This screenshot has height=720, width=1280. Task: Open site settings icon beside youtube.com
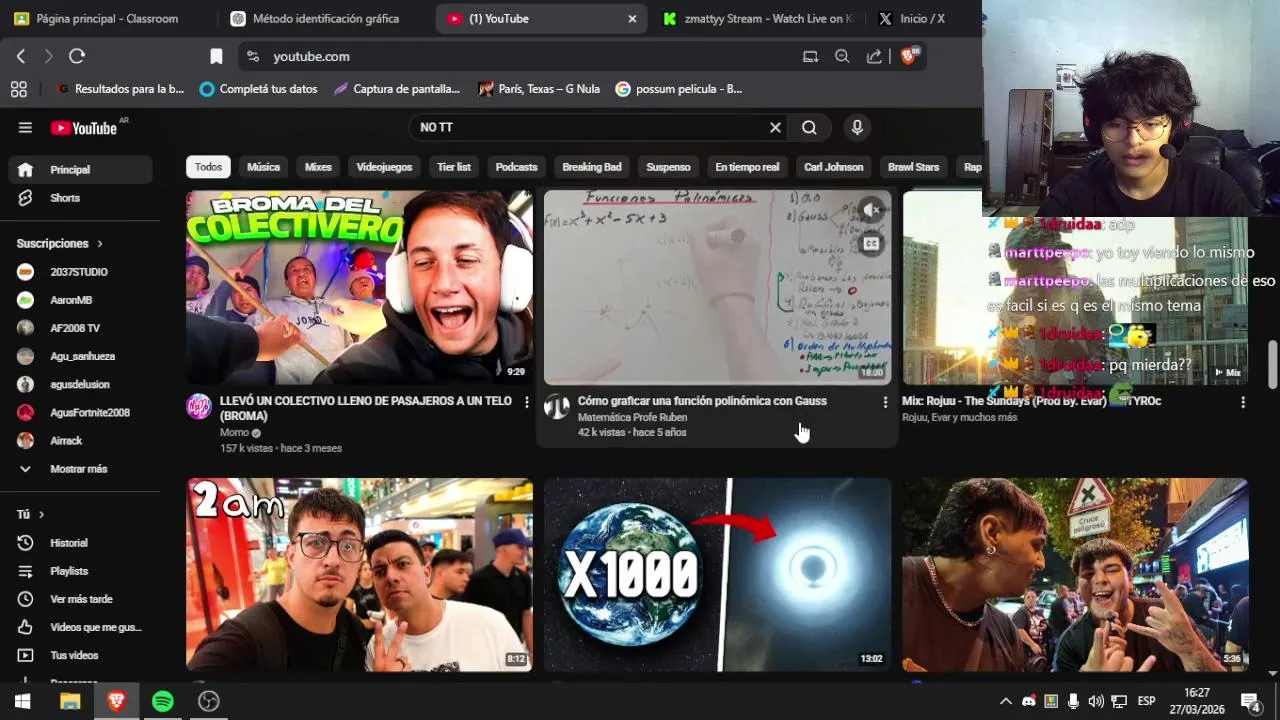[x=253, y=57]
